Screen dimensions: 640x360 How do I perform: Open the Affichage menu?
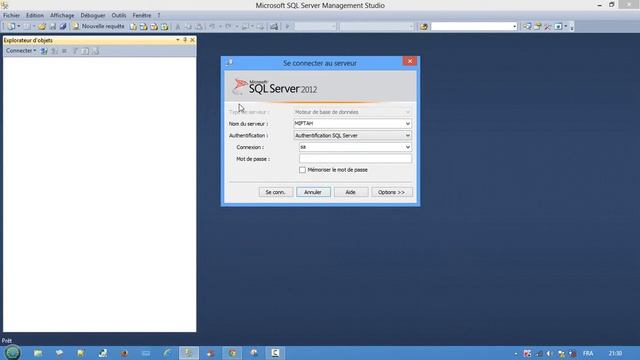point(62,16)
